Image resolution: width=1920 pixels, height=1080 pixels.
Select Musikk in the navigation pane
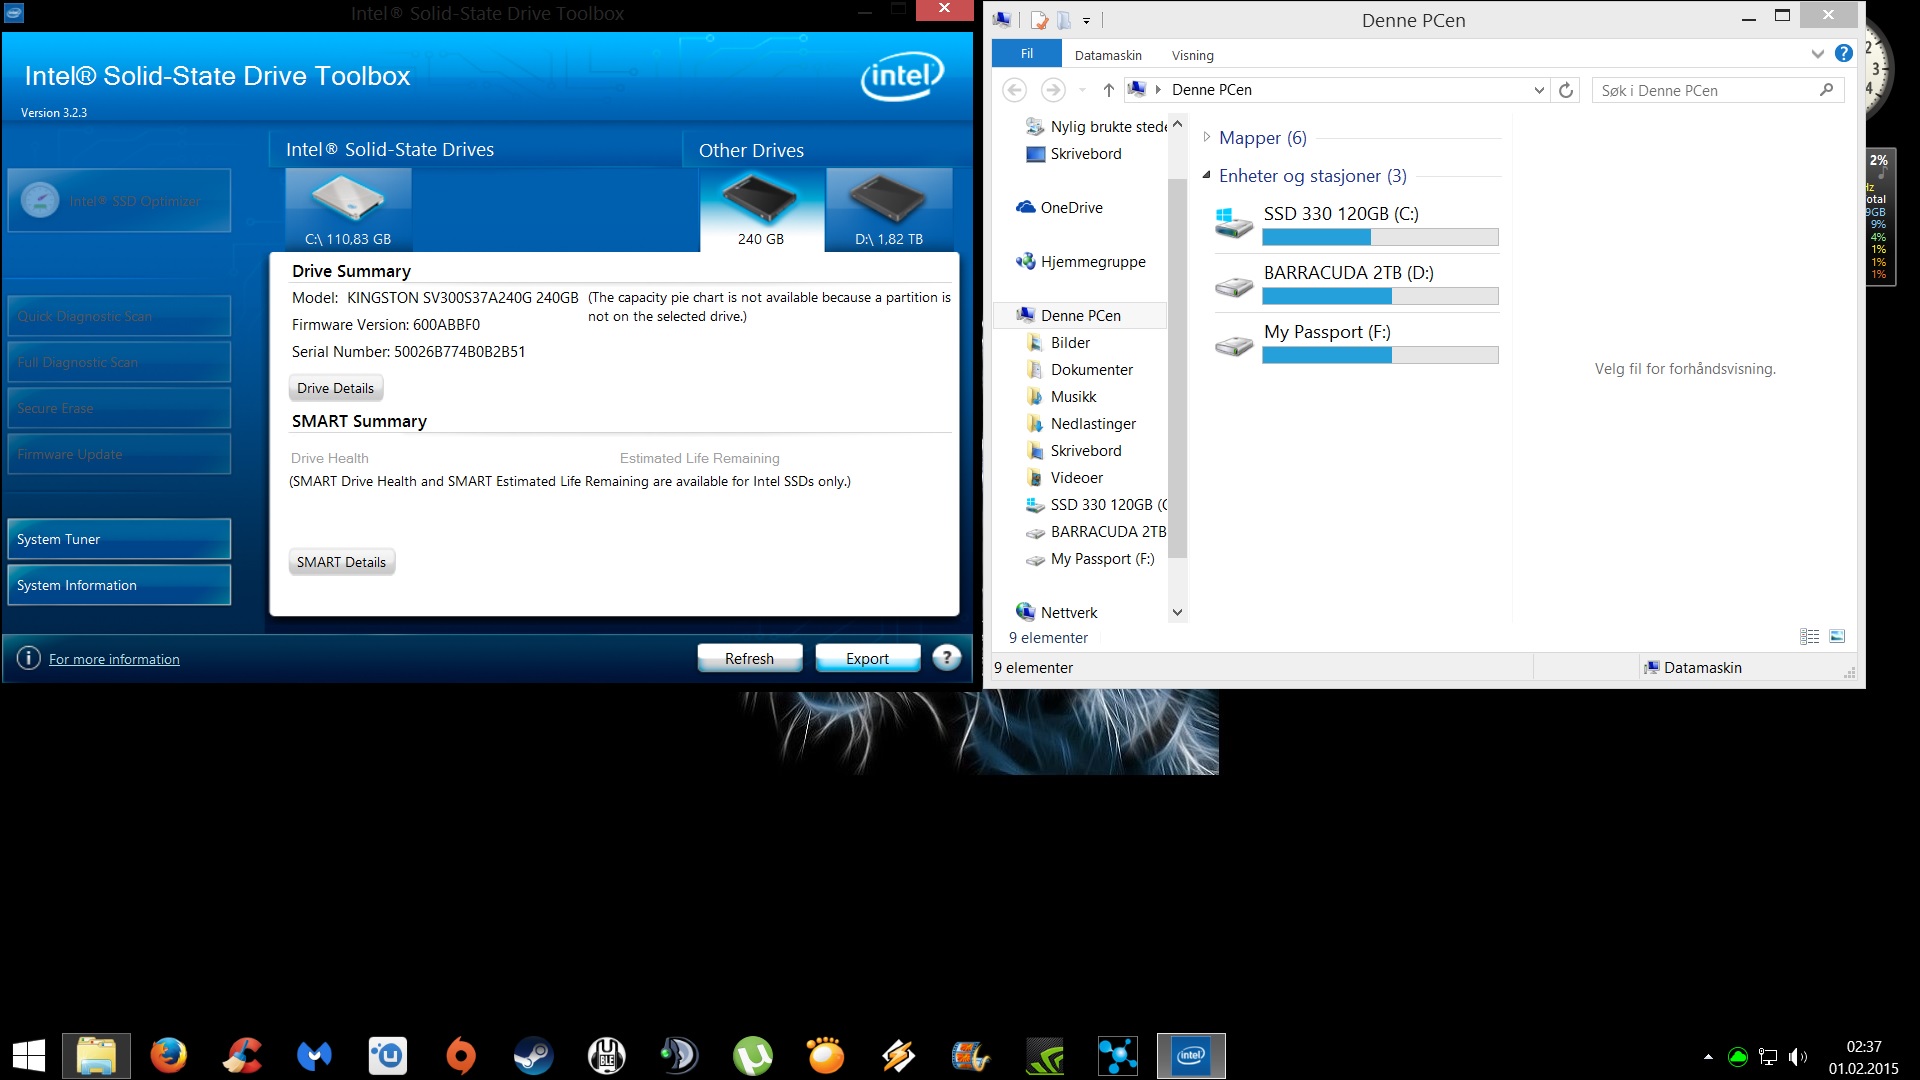1061,396
